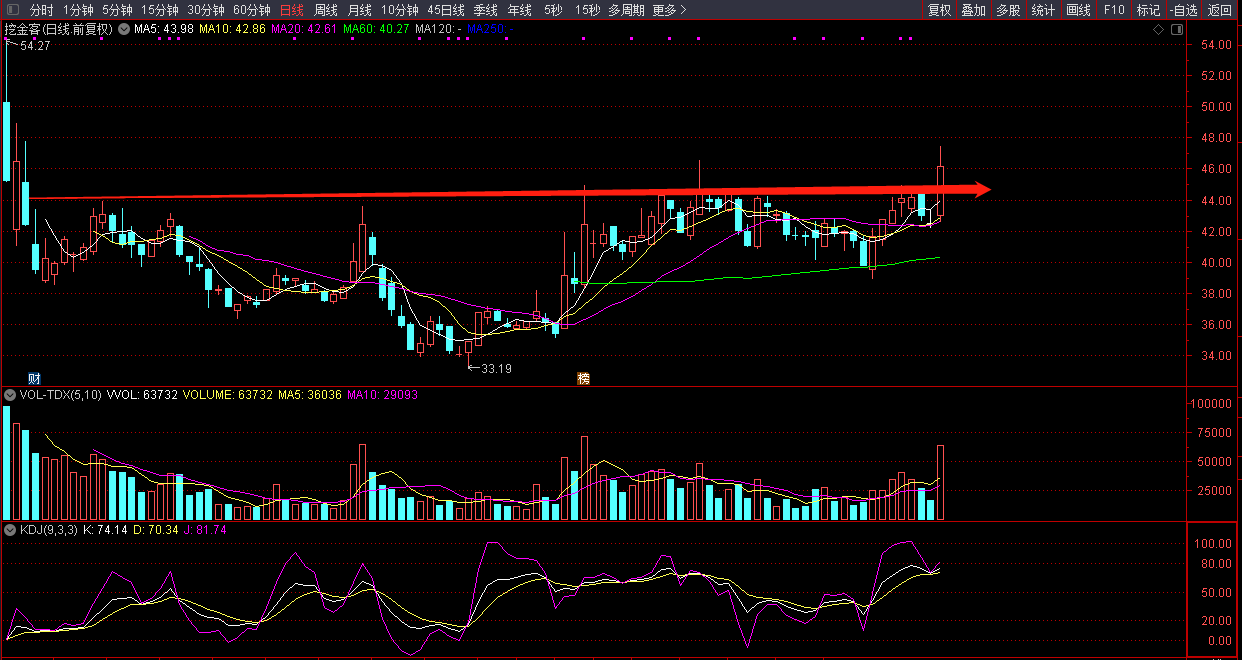The image size is (1242, 660).
Task: Expand the VOL-TDX indicator dropdown
Action: [11, 395]
